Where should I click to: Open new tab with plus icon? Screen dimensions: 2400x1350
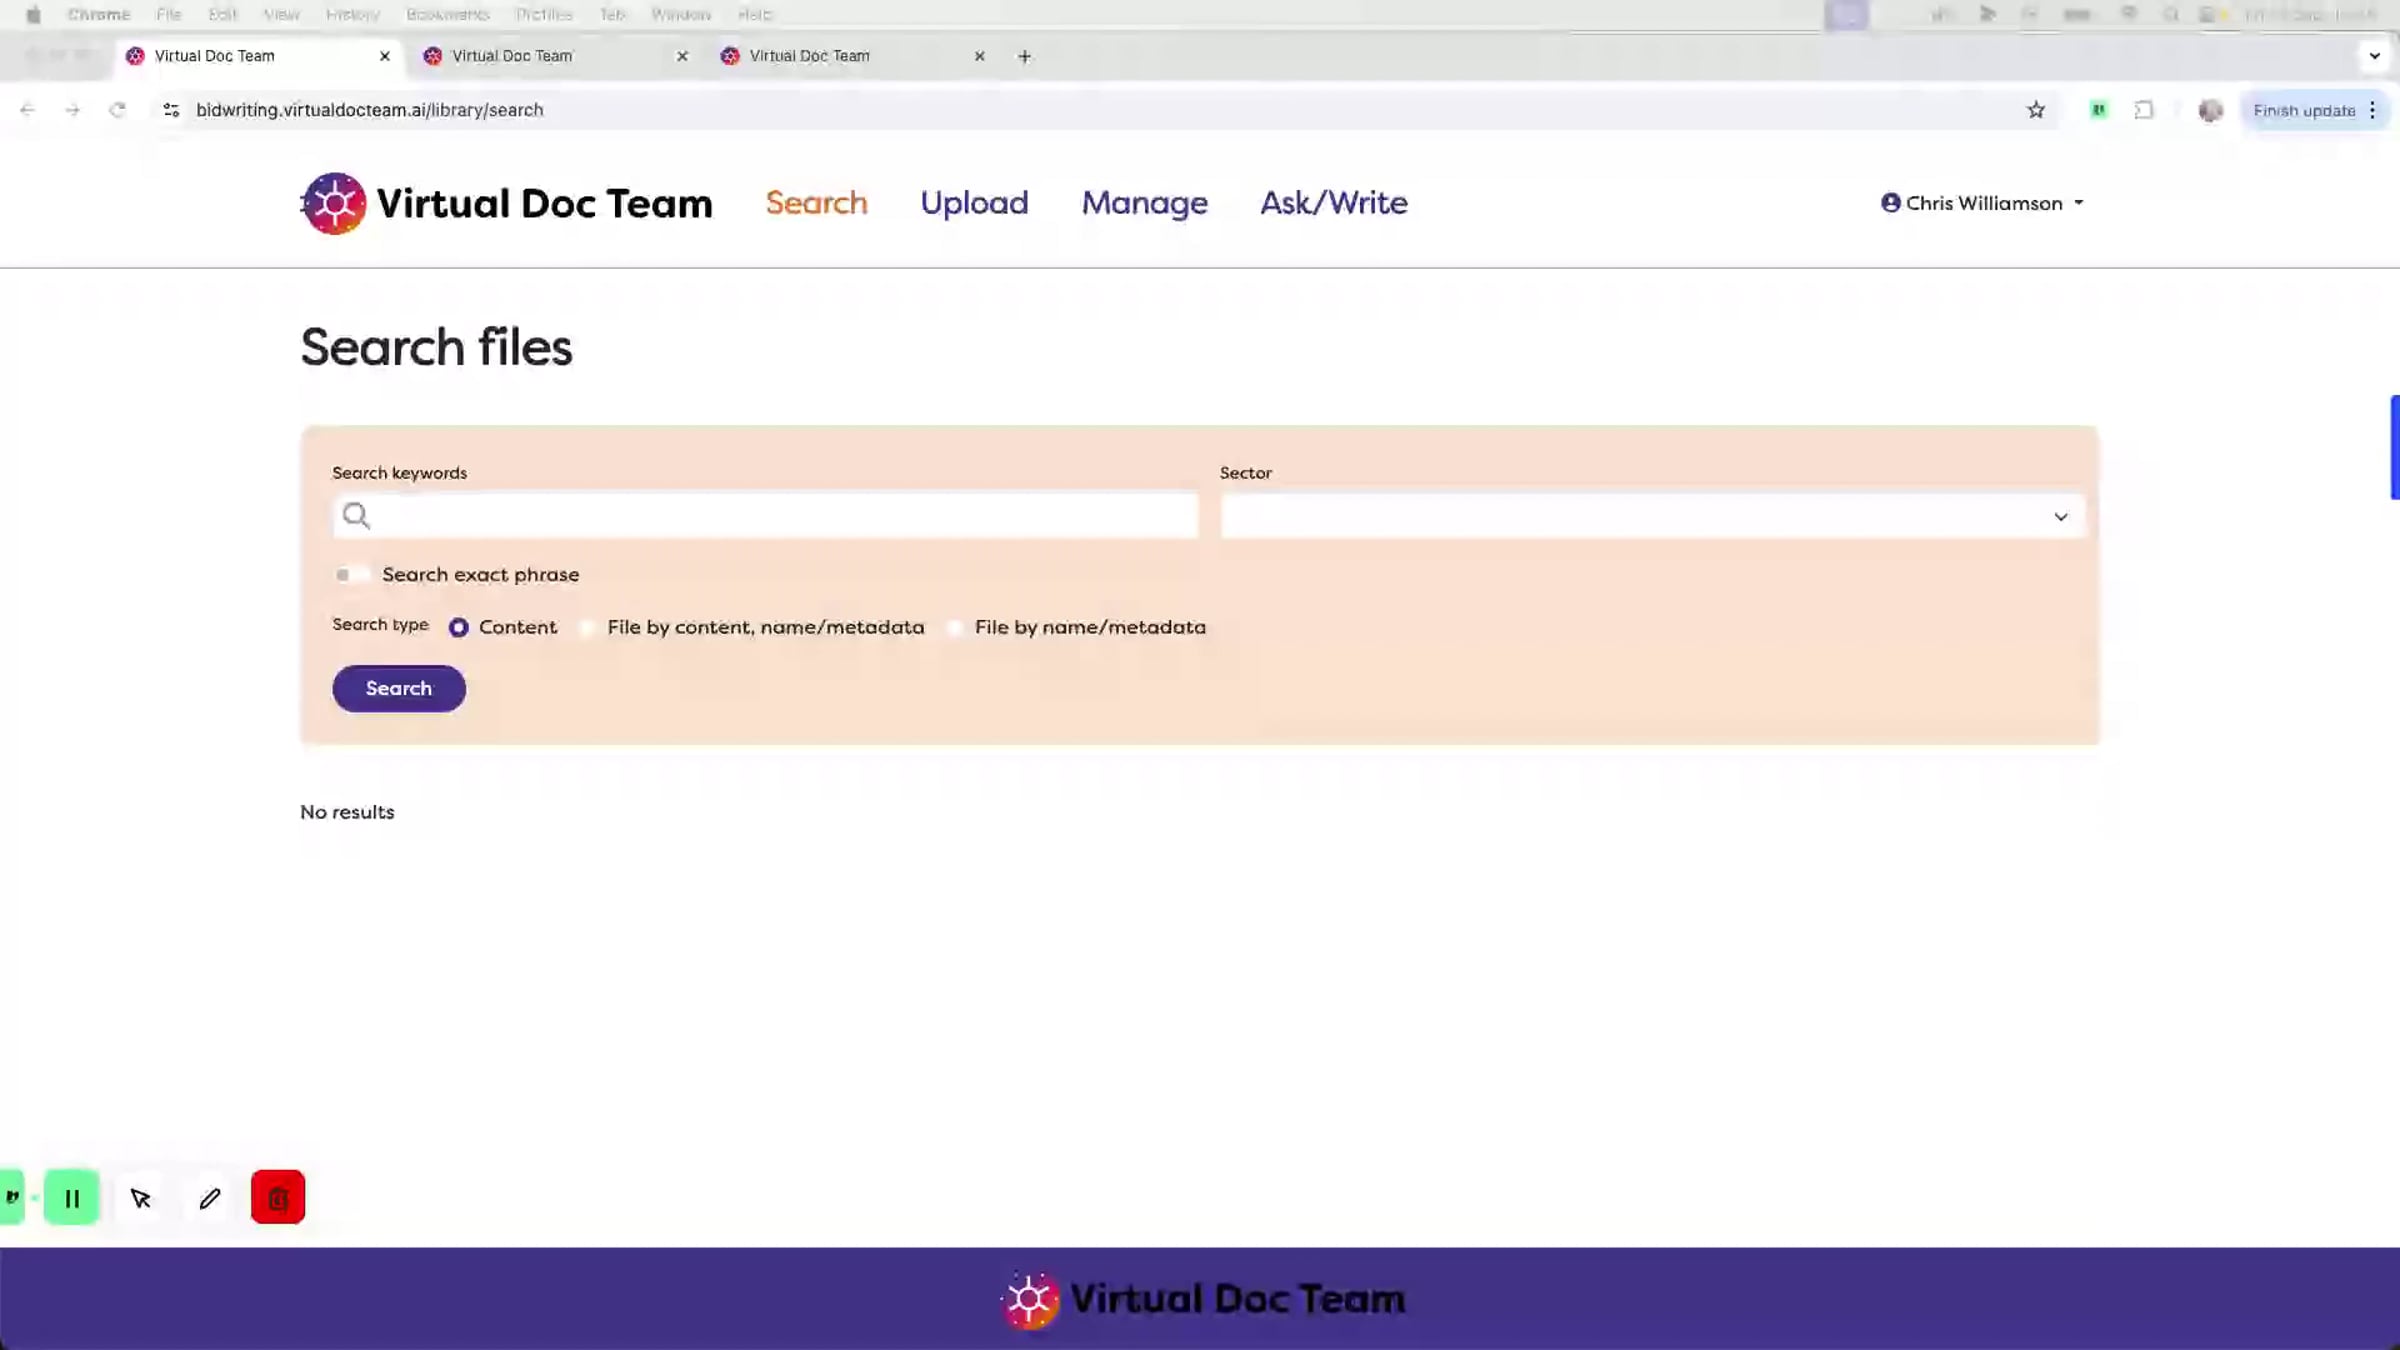point(1024,56)
